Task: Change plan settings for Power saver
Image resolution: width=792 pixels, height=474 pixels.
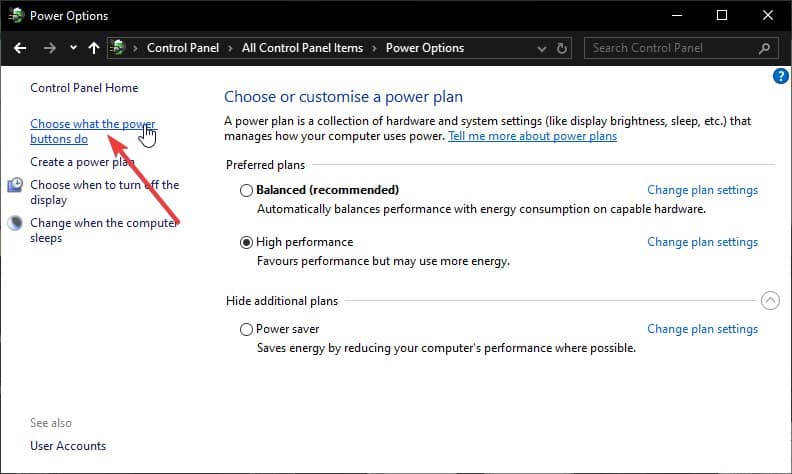Action: (x=703, y=329)
